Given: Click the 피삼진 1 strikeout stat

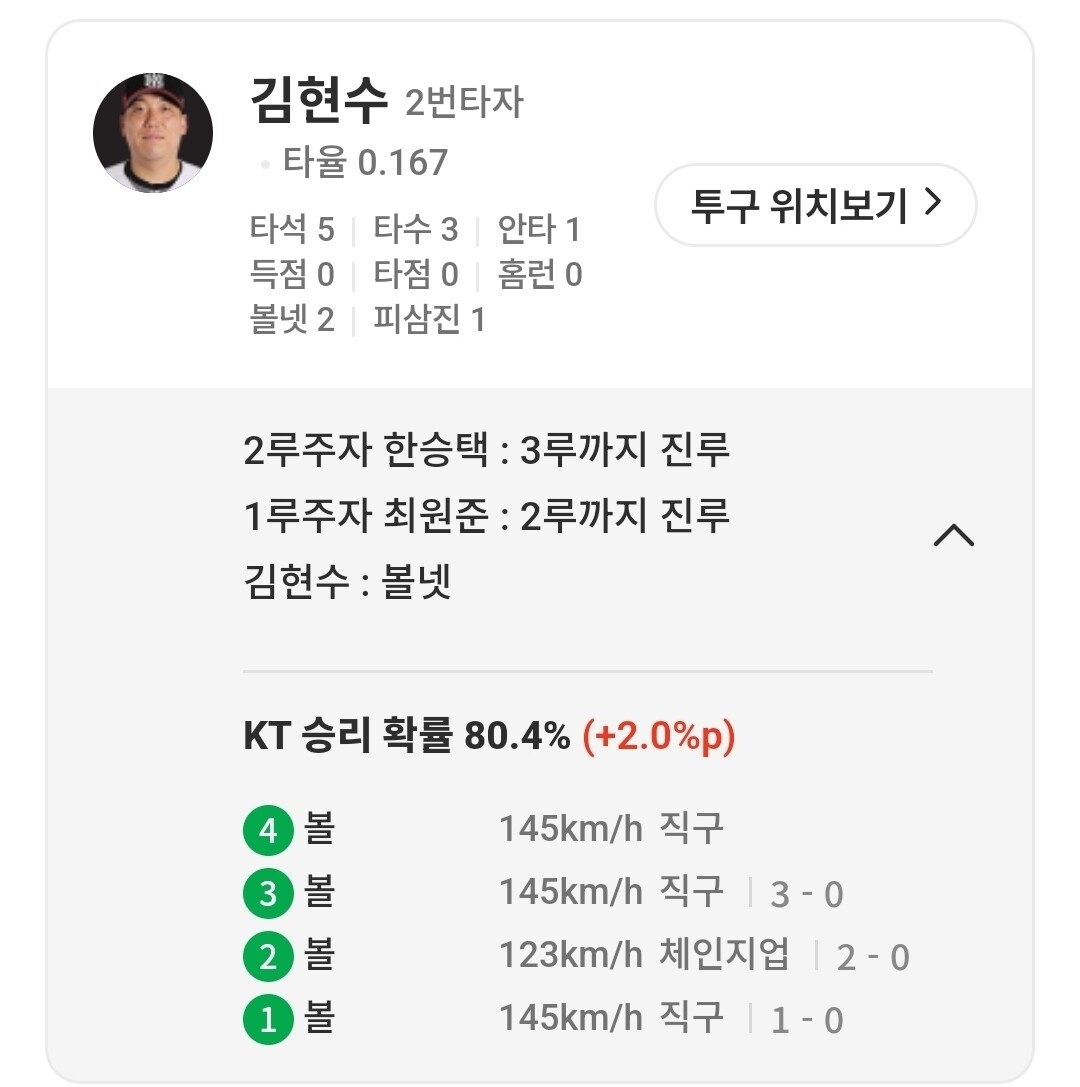Looking at the screenshot, I should pos(429,320).
